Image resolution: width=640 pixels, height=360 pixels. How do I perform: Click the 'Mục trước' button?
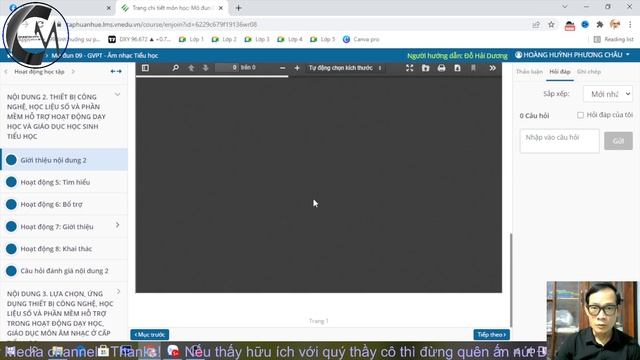point(150,335)
